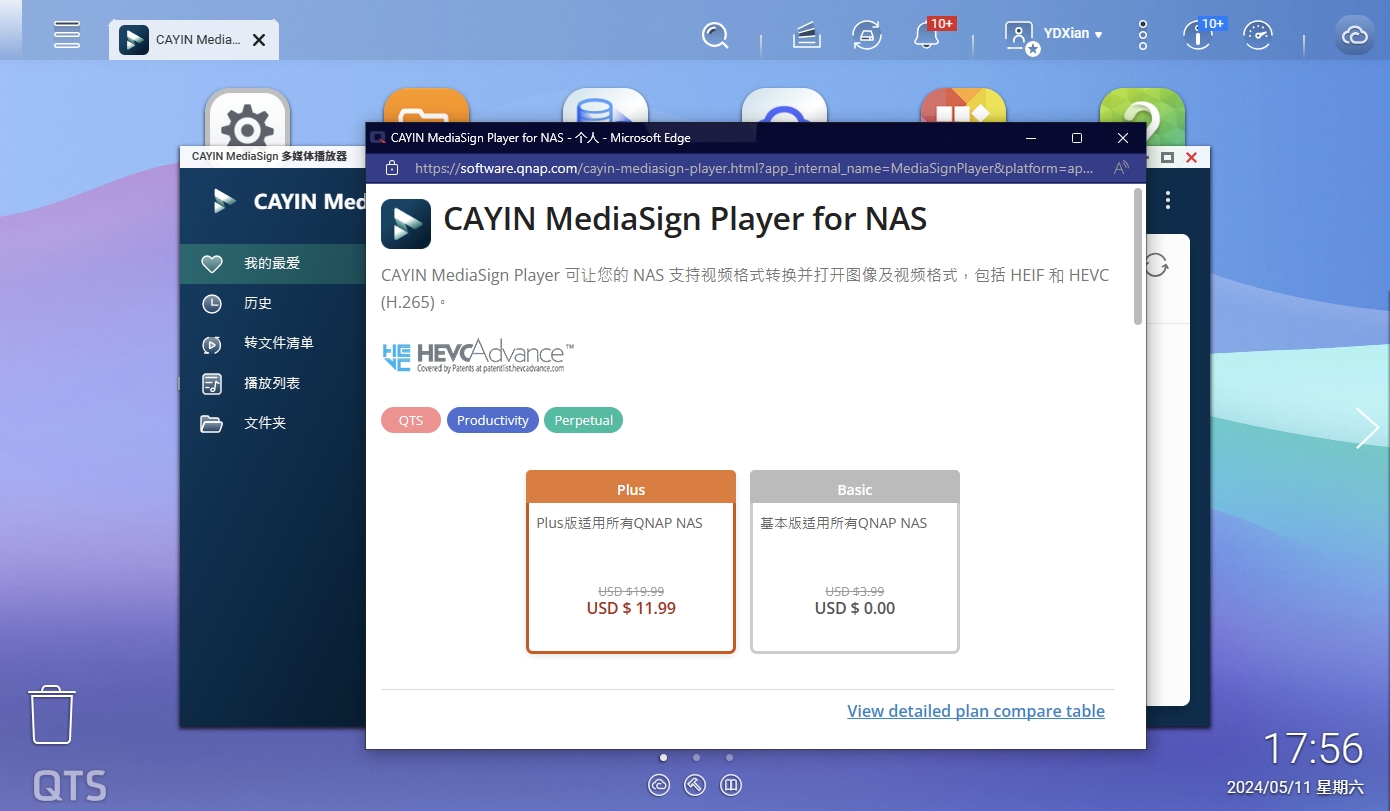
Task: Click the HEVC Advance logo image
Action: [478, 356]
